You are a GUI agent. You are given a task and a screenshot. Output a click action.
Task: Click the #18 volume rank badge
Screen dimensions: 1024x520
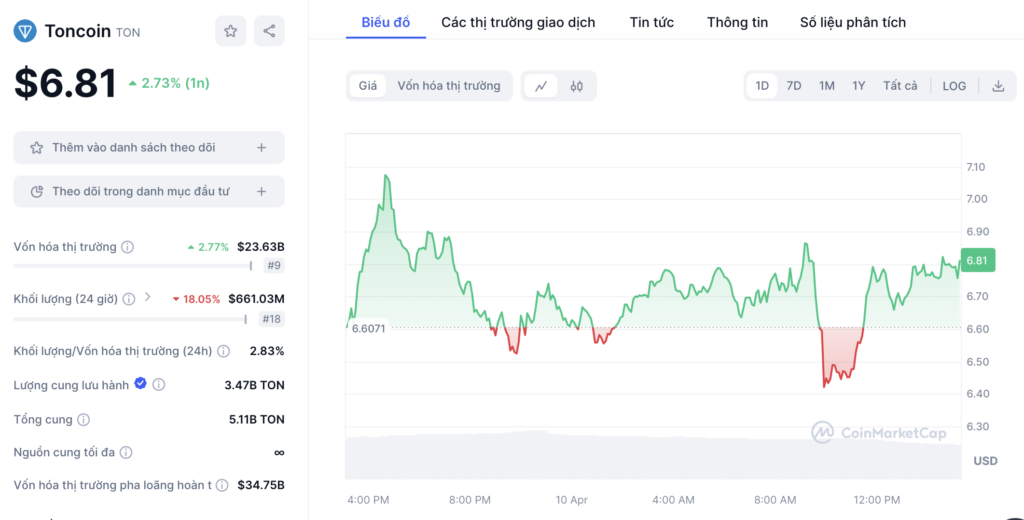(272, 319)
